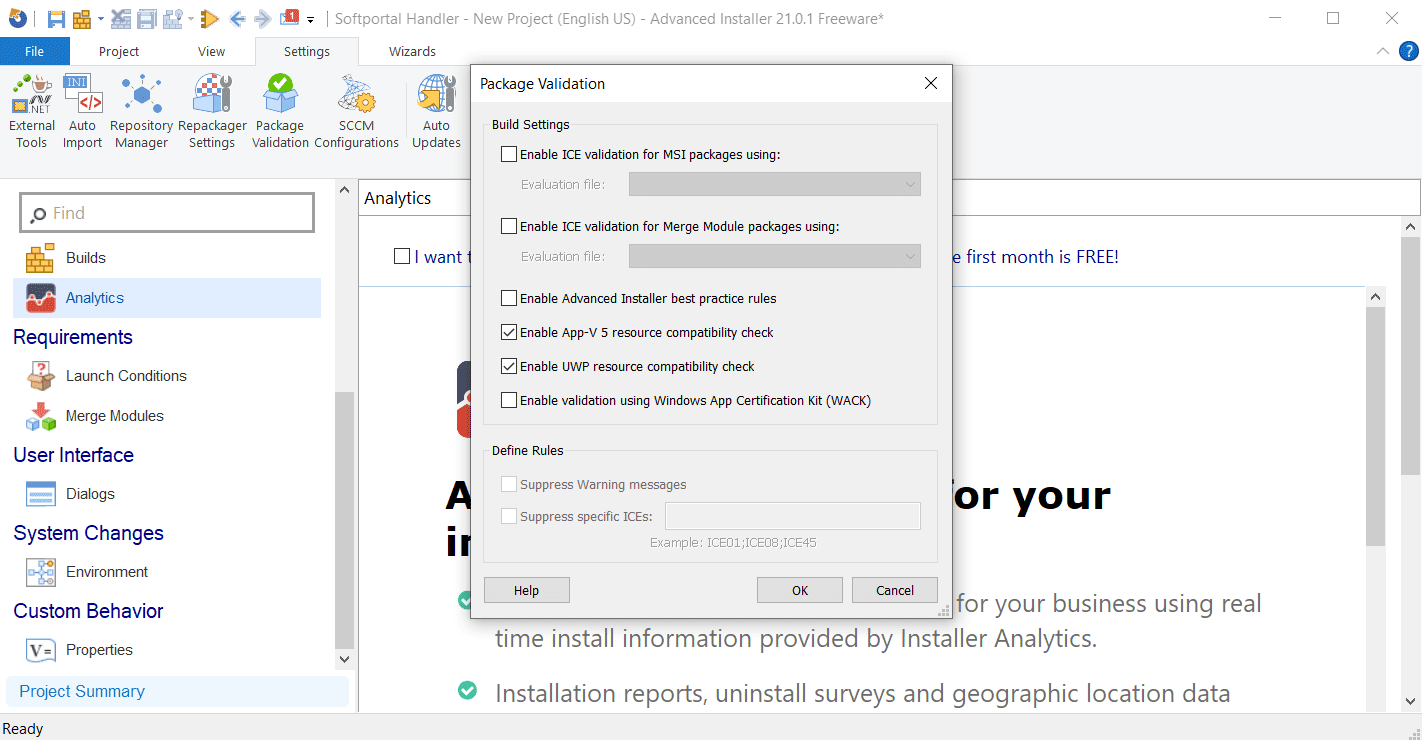Open Project Summary in the sidebar

pos(177,691)
